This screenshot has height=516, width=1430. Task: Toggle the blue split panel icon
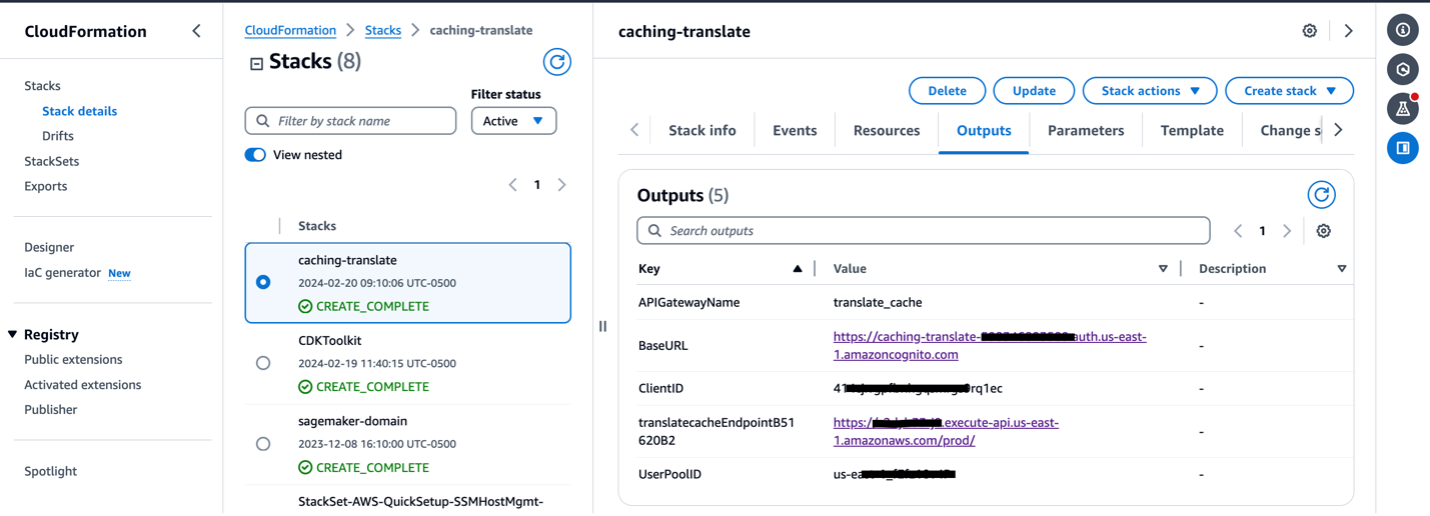(1403, 148)
